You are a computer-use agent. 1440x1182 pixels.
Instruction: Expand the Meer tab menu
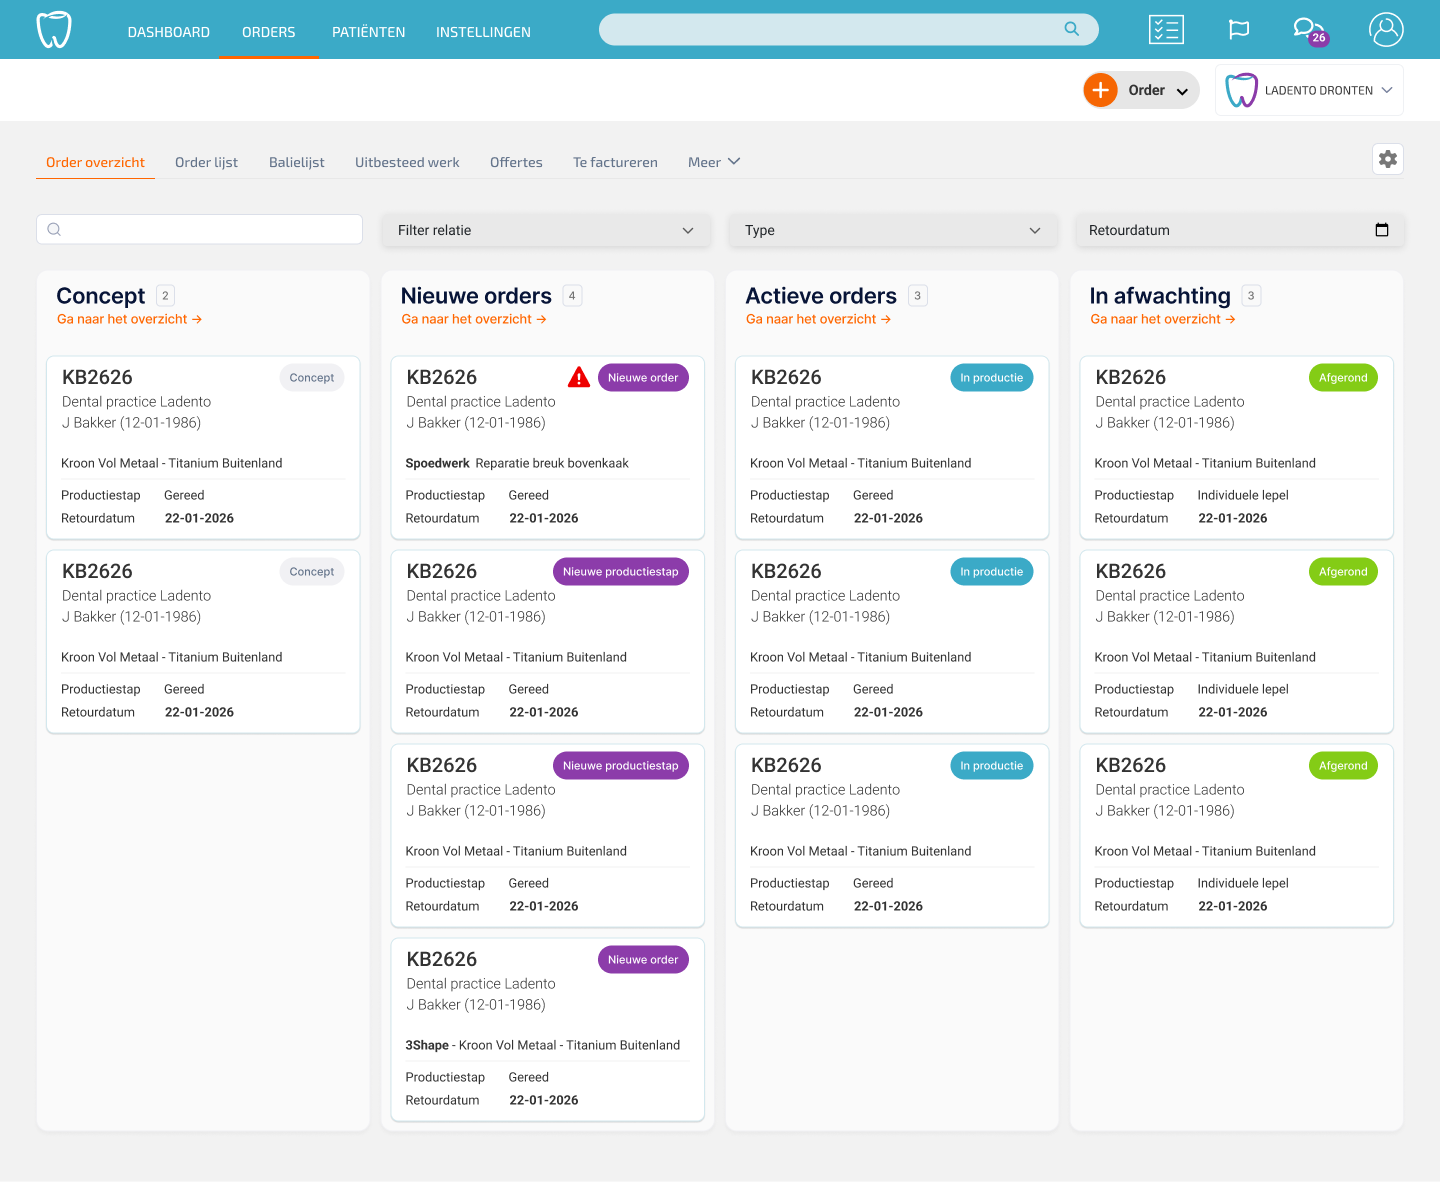(x=714, y=162)
